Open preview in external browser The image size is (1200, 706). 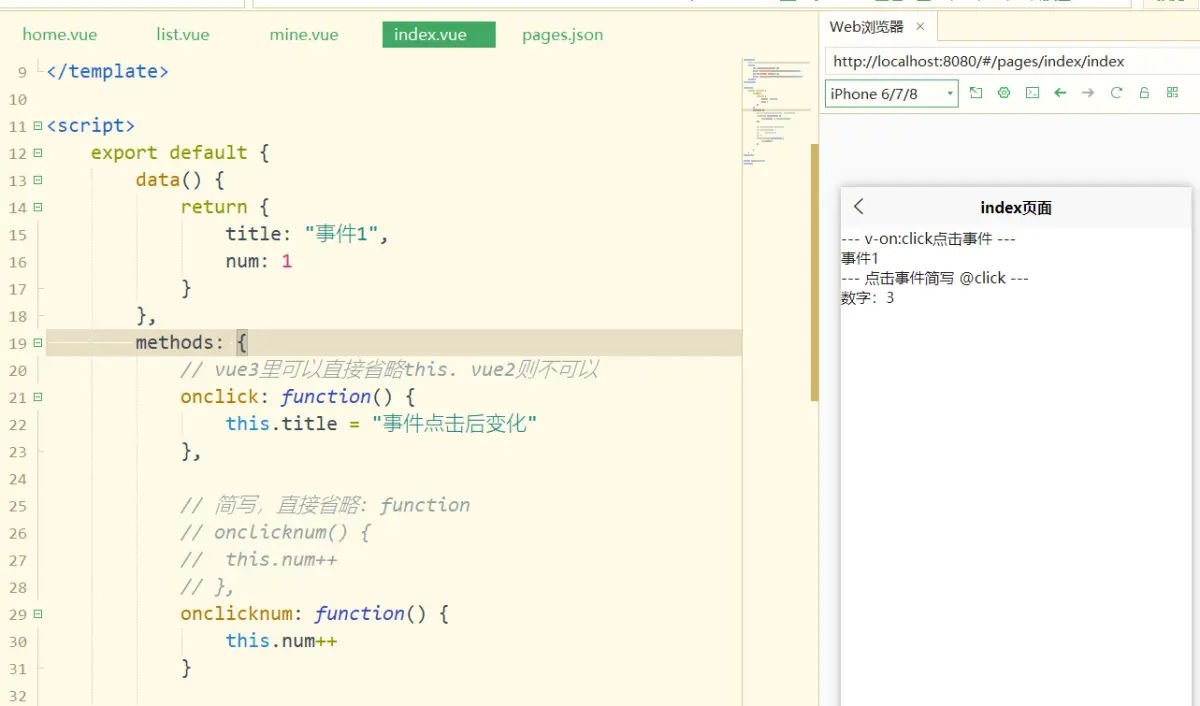976,92
